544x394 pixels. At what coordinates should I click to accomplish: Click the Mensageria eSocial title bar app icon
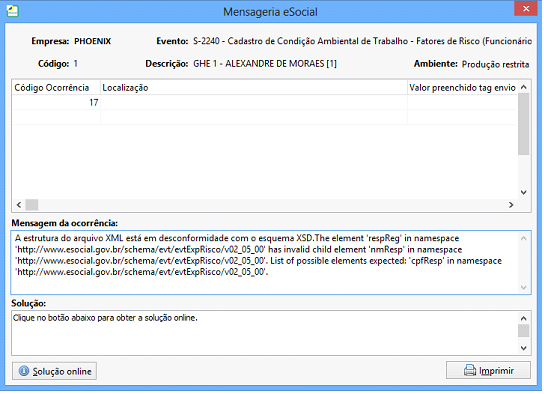[x=13, y=11]
